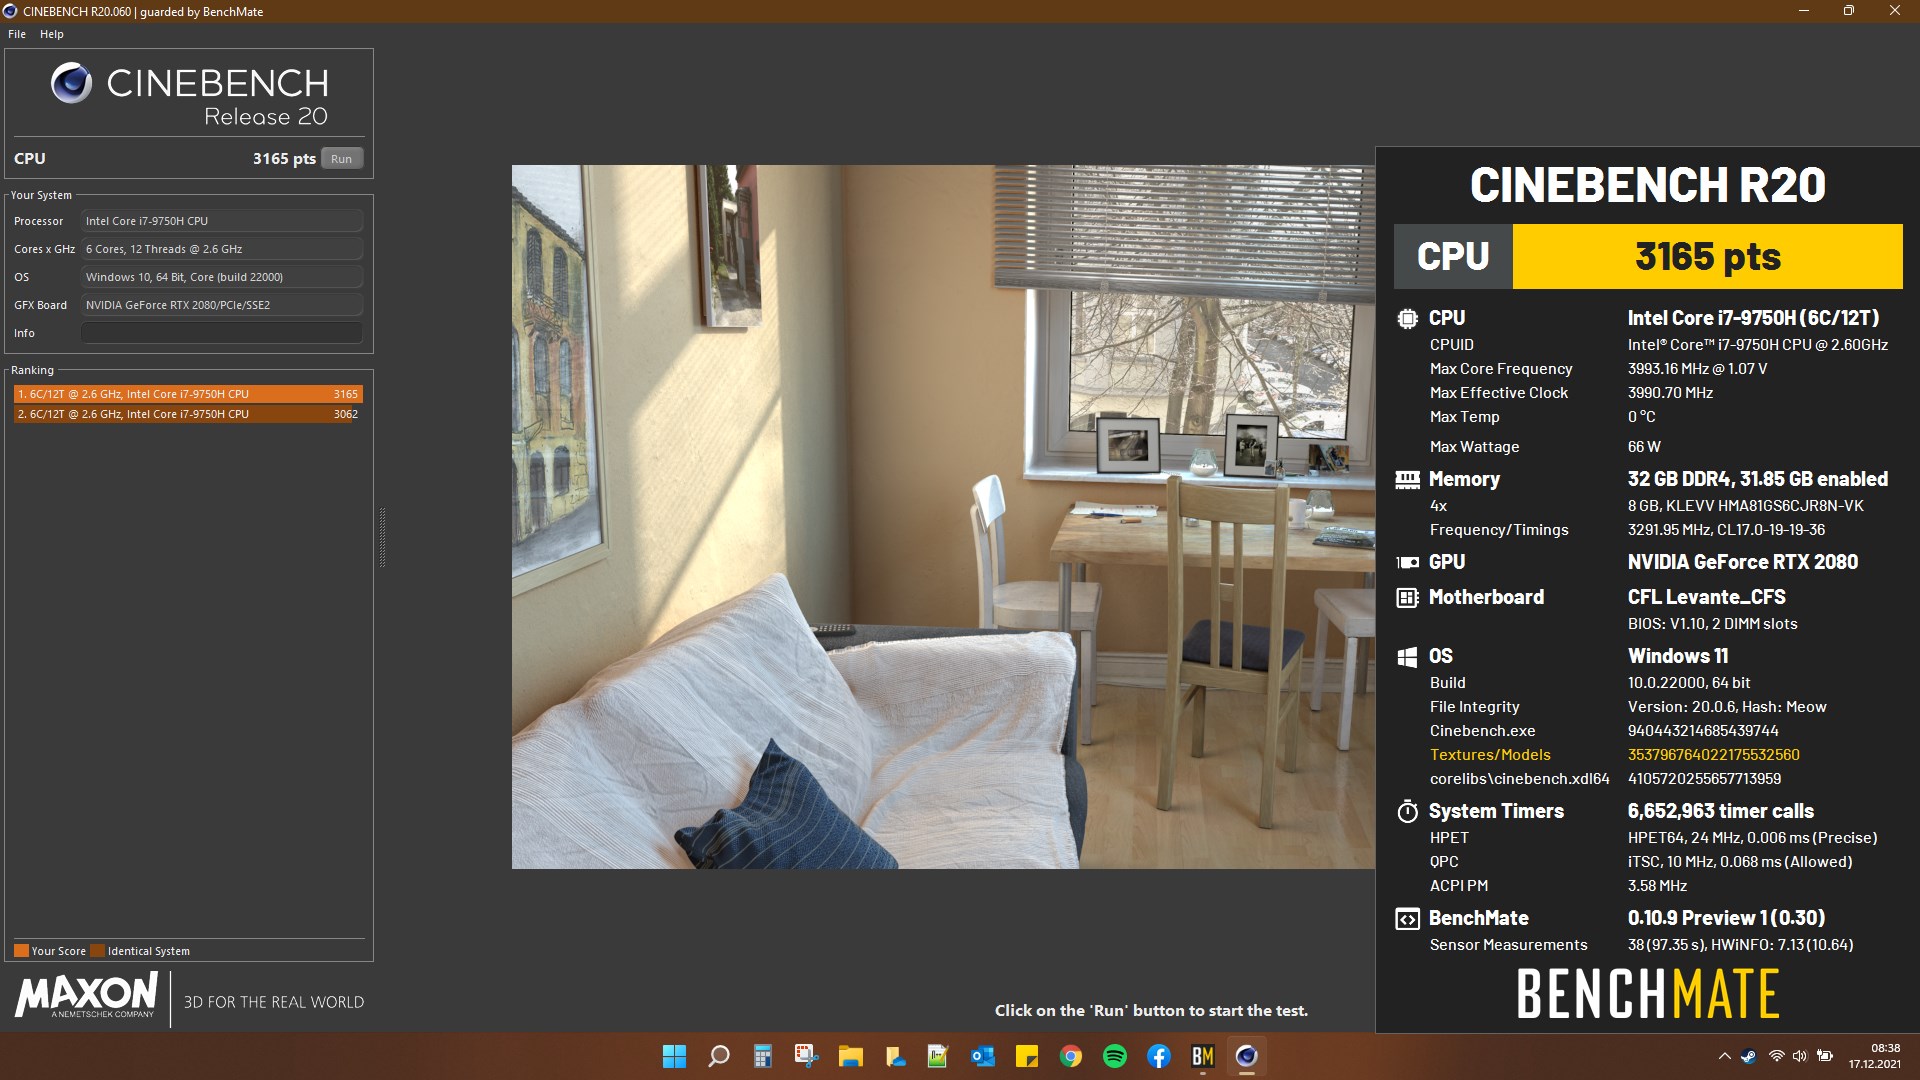
Task: Click the Max Core Frequency value 3993.16 MHz
Action: (1697, 369)
